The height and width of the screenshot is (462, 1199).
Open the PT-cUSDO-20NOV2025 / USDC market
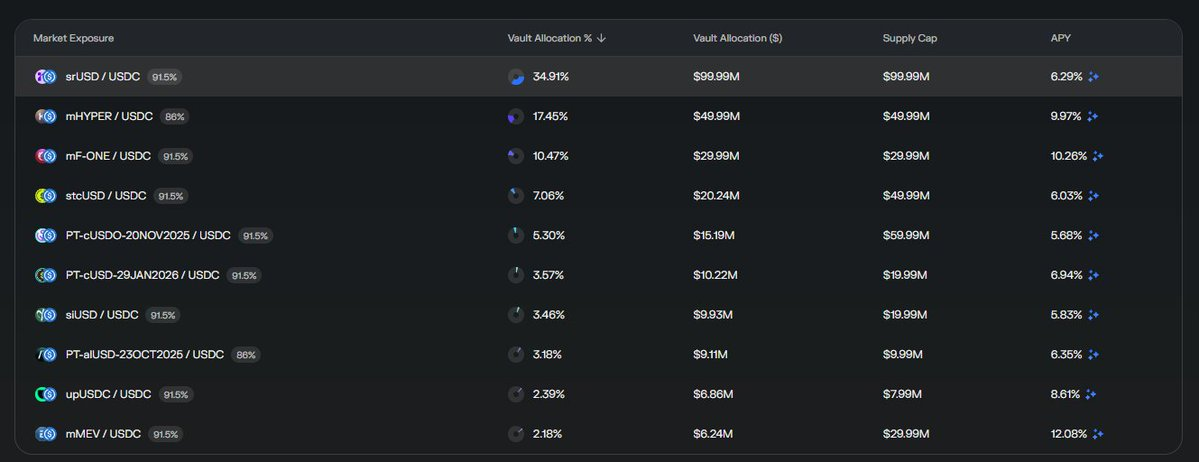[x=148, y=236]
